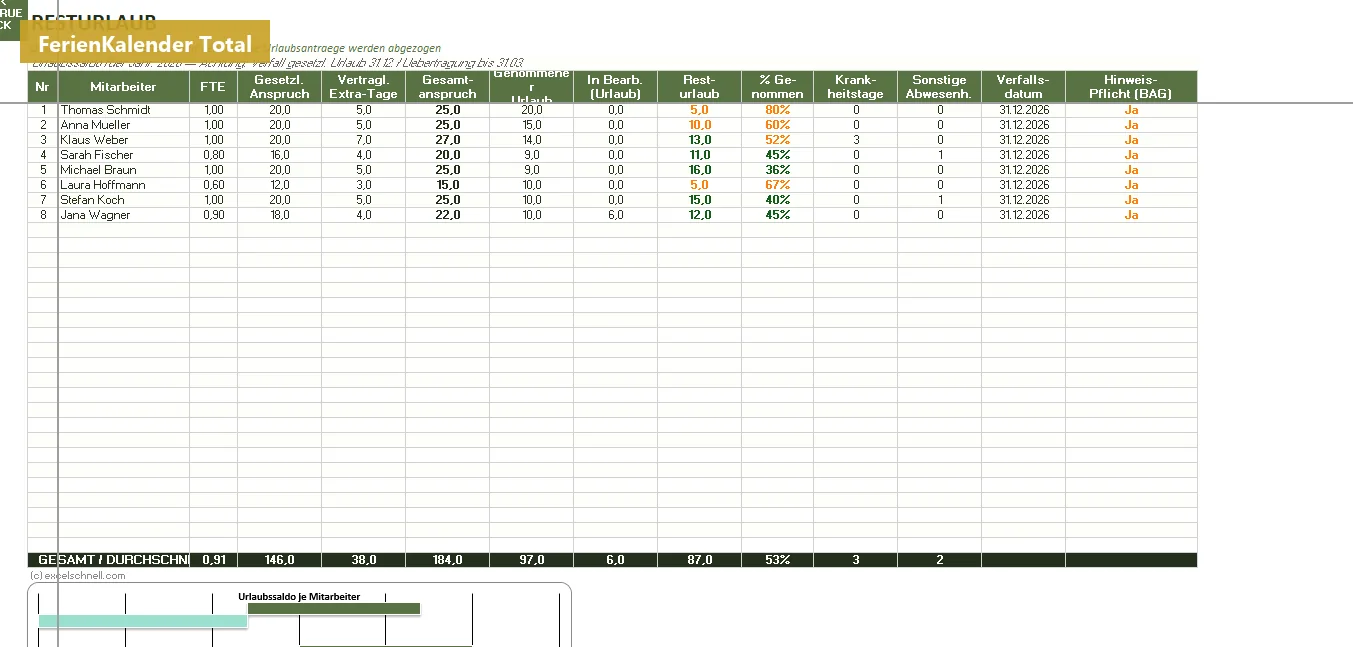
Task: Select the Krankheitstage column header
Action: (855, 87)
